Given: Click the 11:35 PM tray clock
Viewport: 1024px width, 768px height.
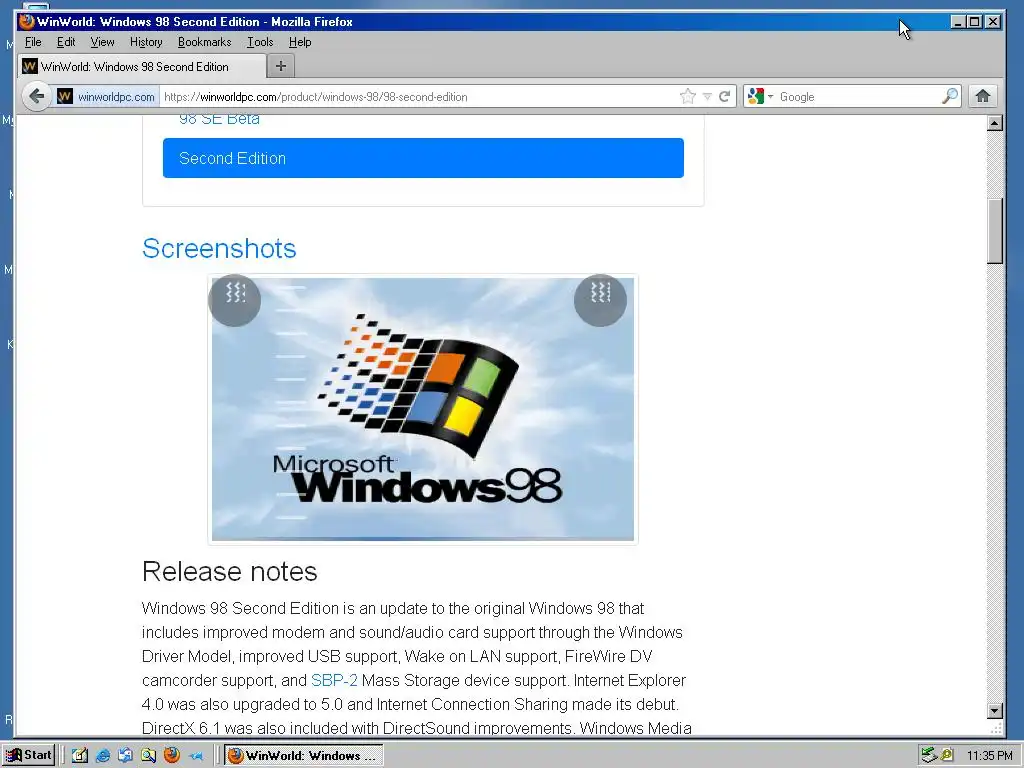Looking at the screenshot, I should tap(990, 756).
